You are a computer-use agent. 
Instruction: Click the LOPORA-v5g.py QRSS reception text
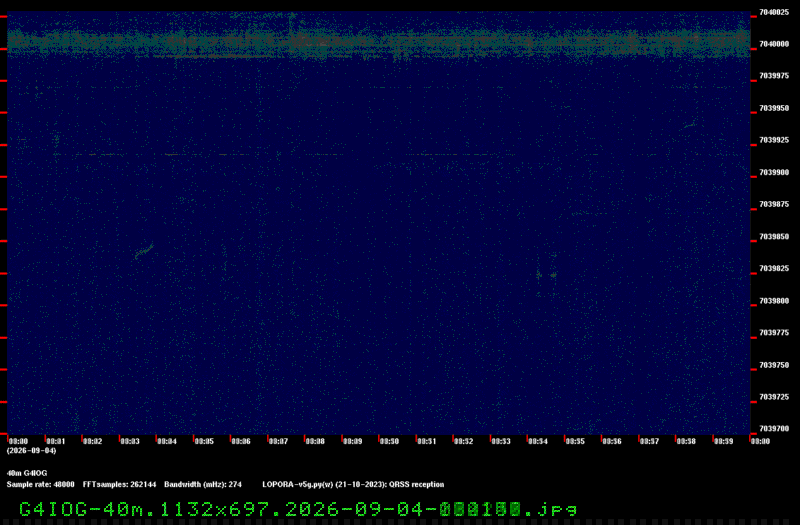353,484
